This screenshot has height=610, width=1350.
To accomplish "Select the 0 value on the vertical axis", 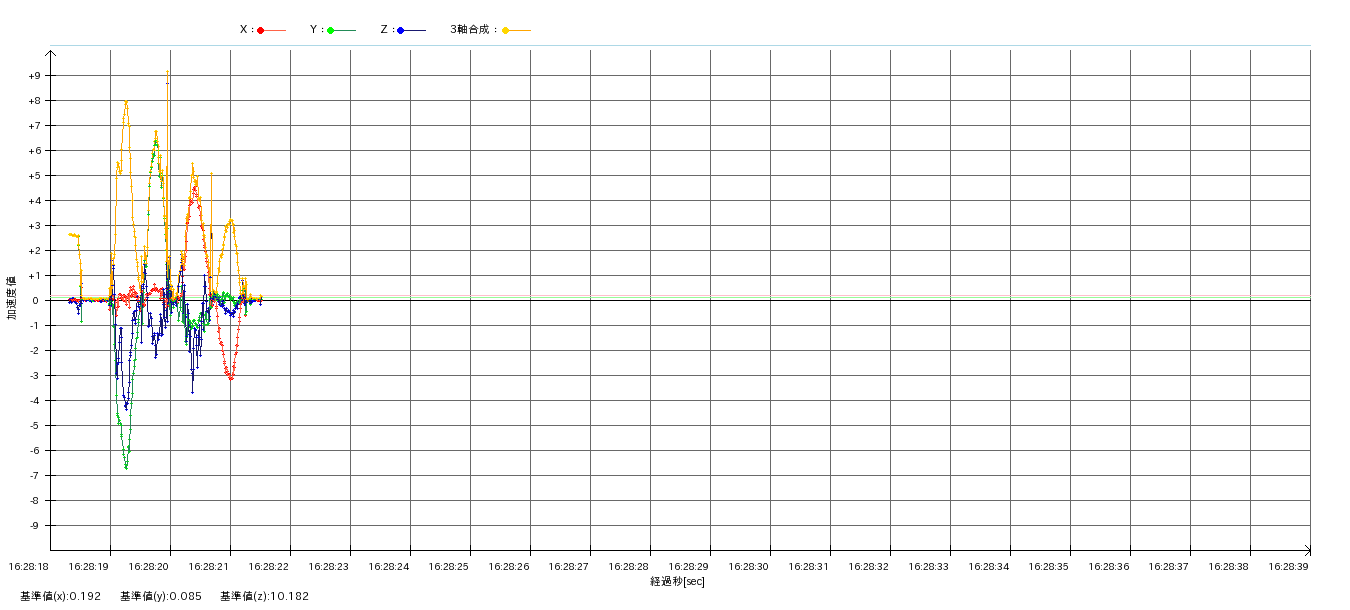I will [x=36, y=301].
